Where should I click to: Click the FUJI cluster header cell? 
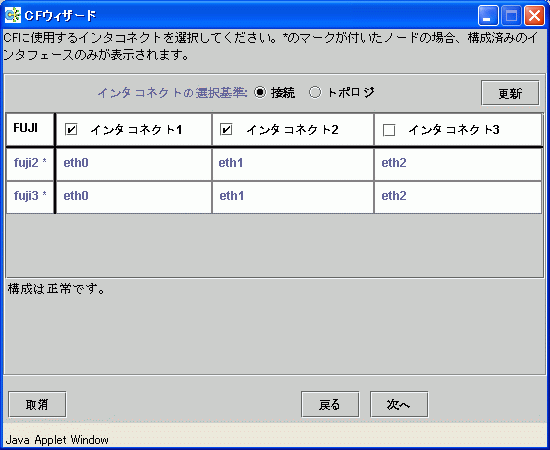point(30,129)
